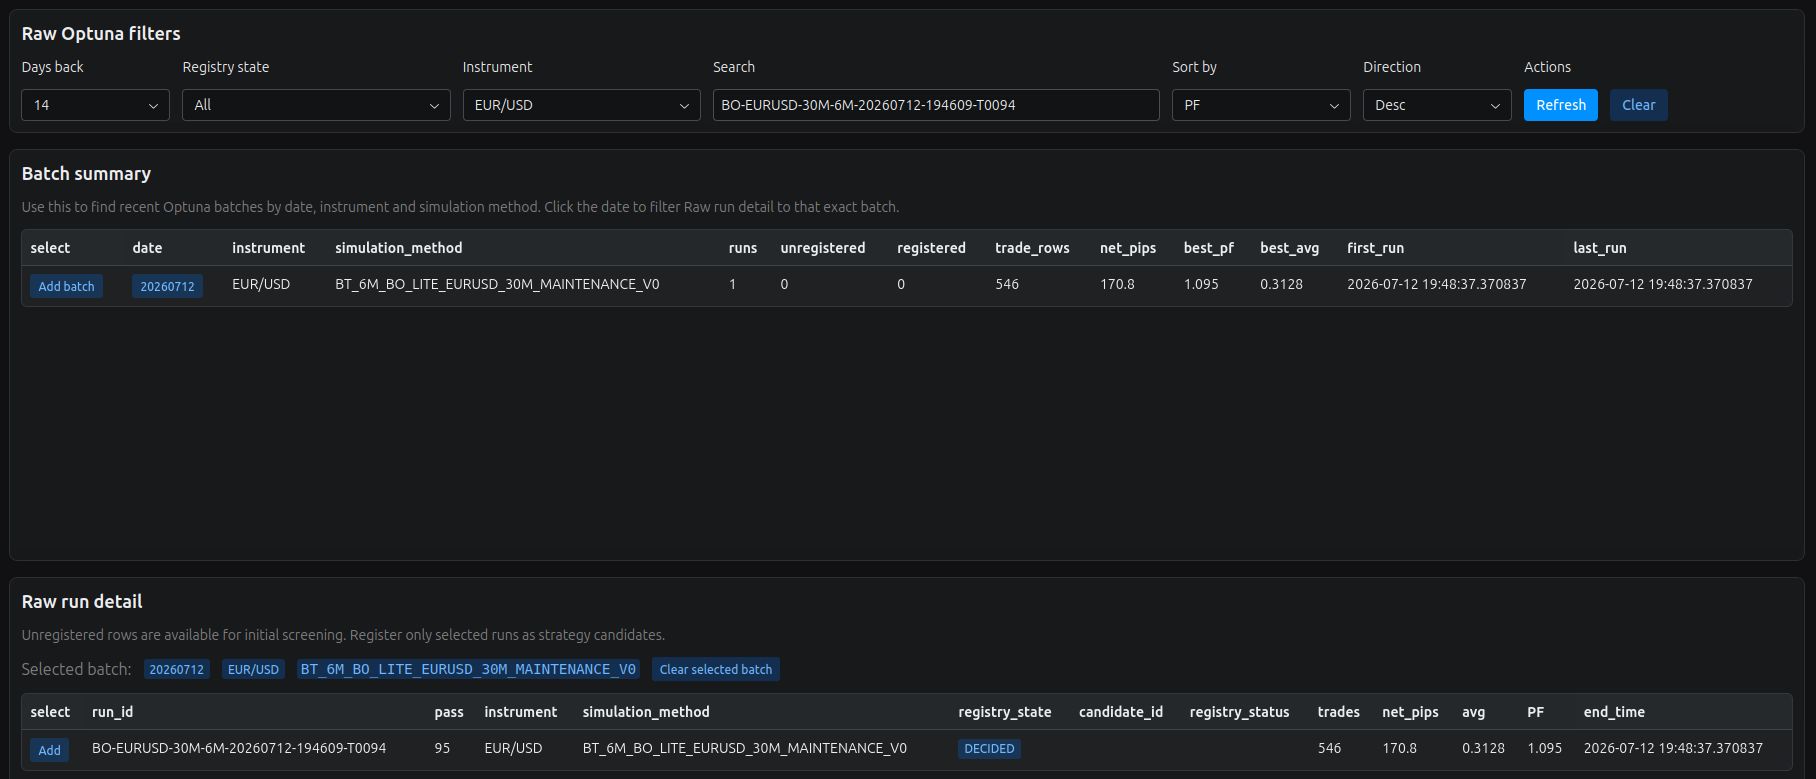Click the net_pips header in Batch summary

point(1128,248)
